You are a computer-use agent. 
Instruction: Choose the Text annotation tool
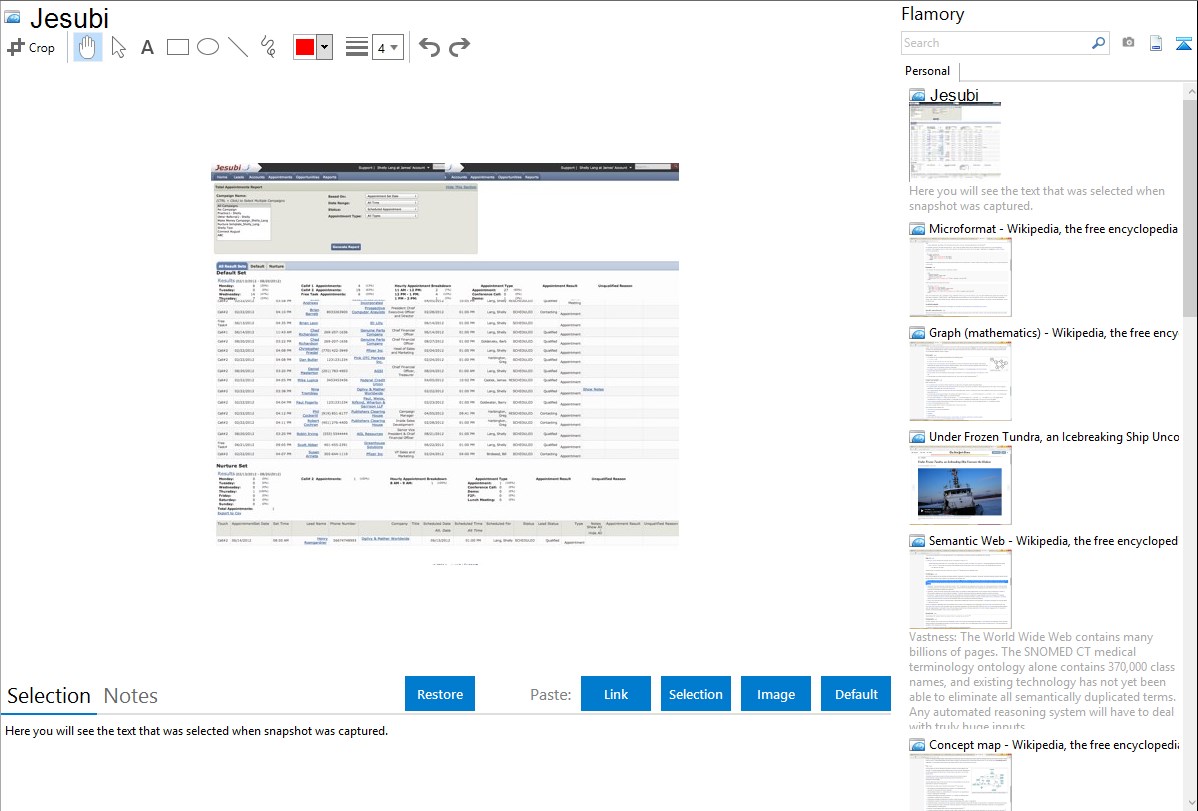[147, 47]
